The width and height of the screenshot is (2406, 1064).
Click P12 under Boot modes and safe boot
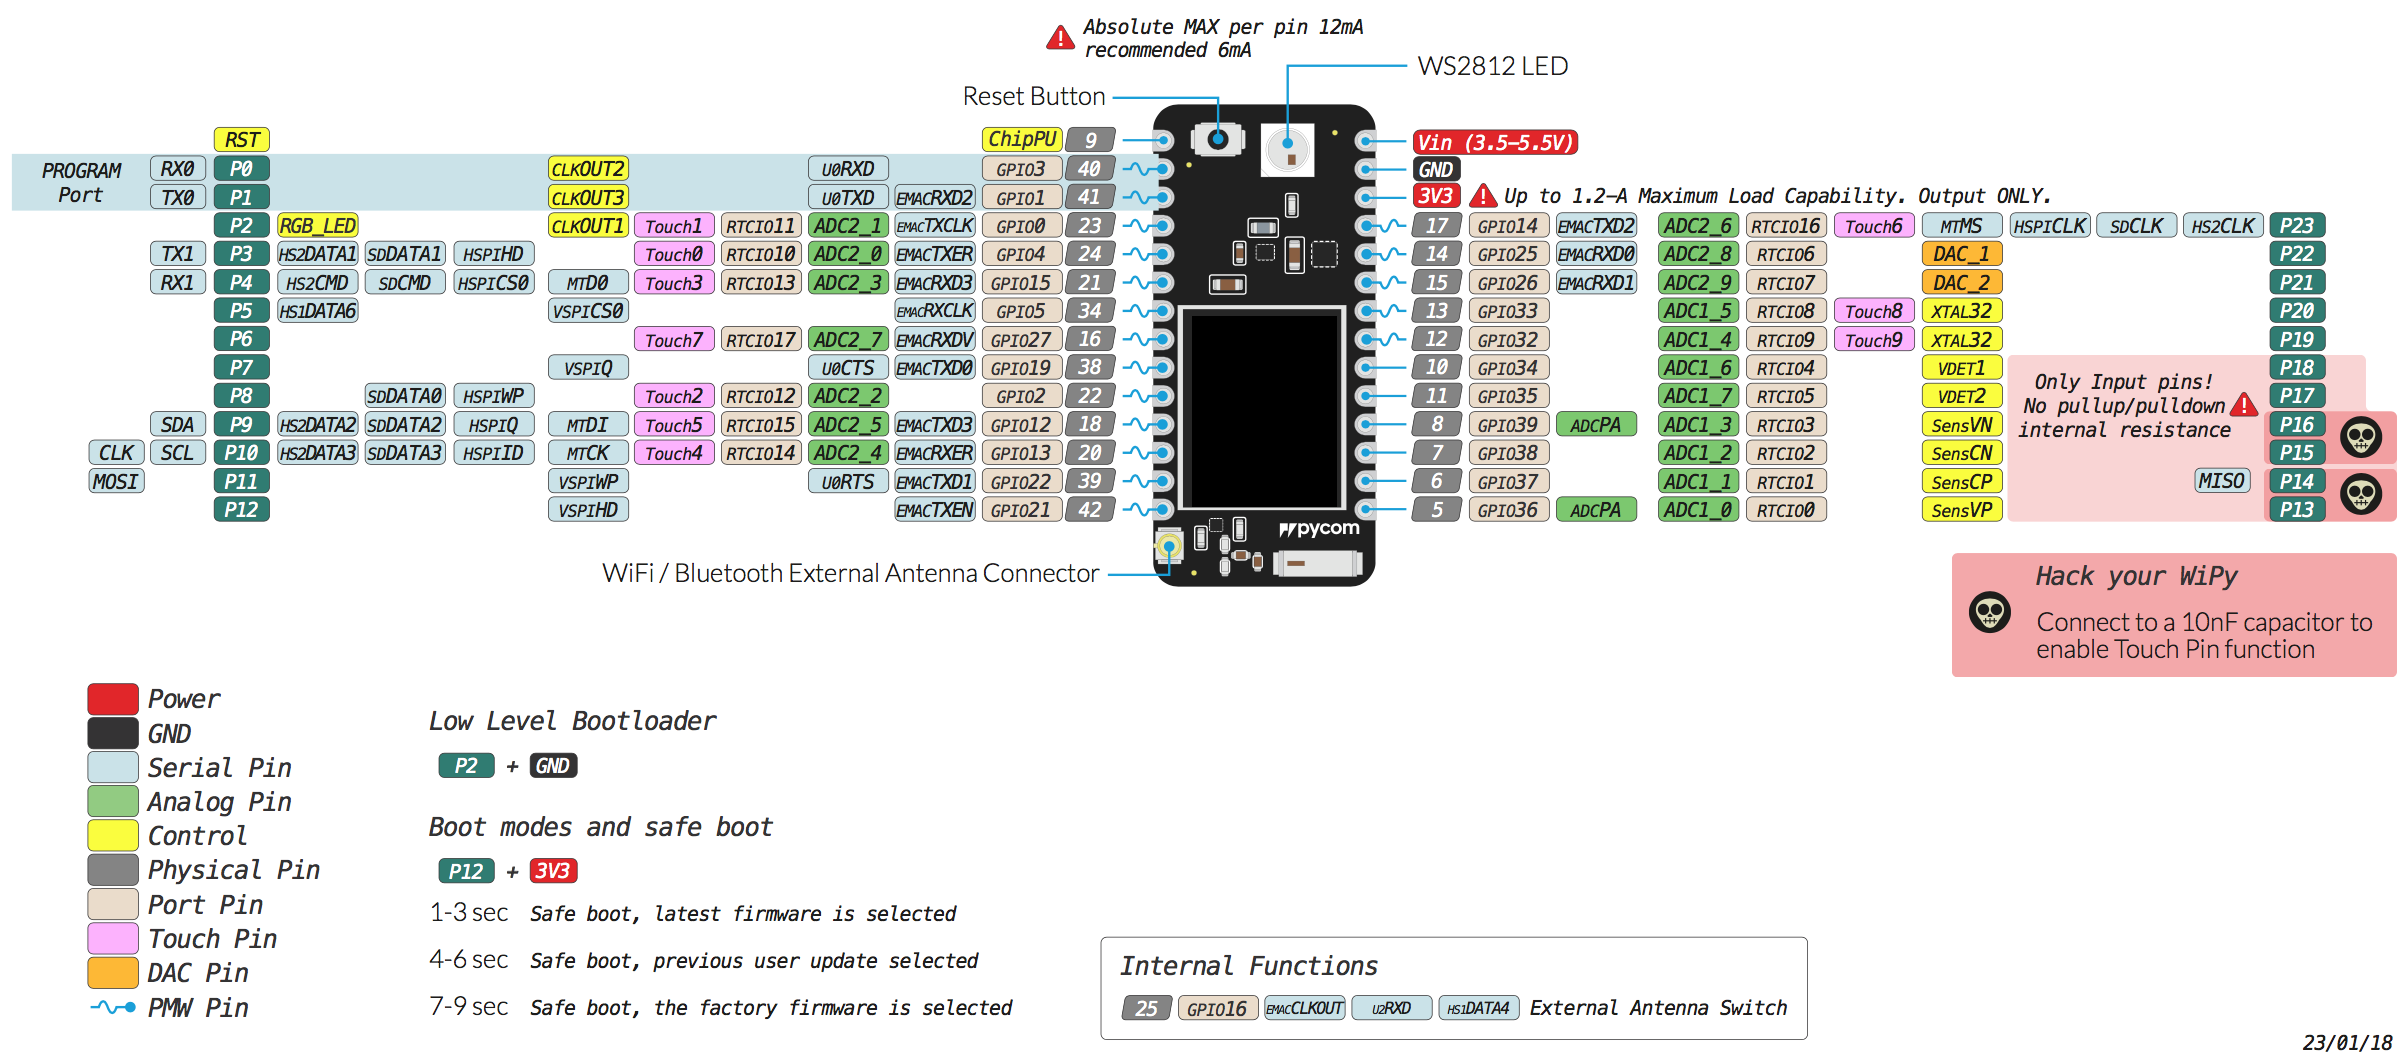coord(466,871)
